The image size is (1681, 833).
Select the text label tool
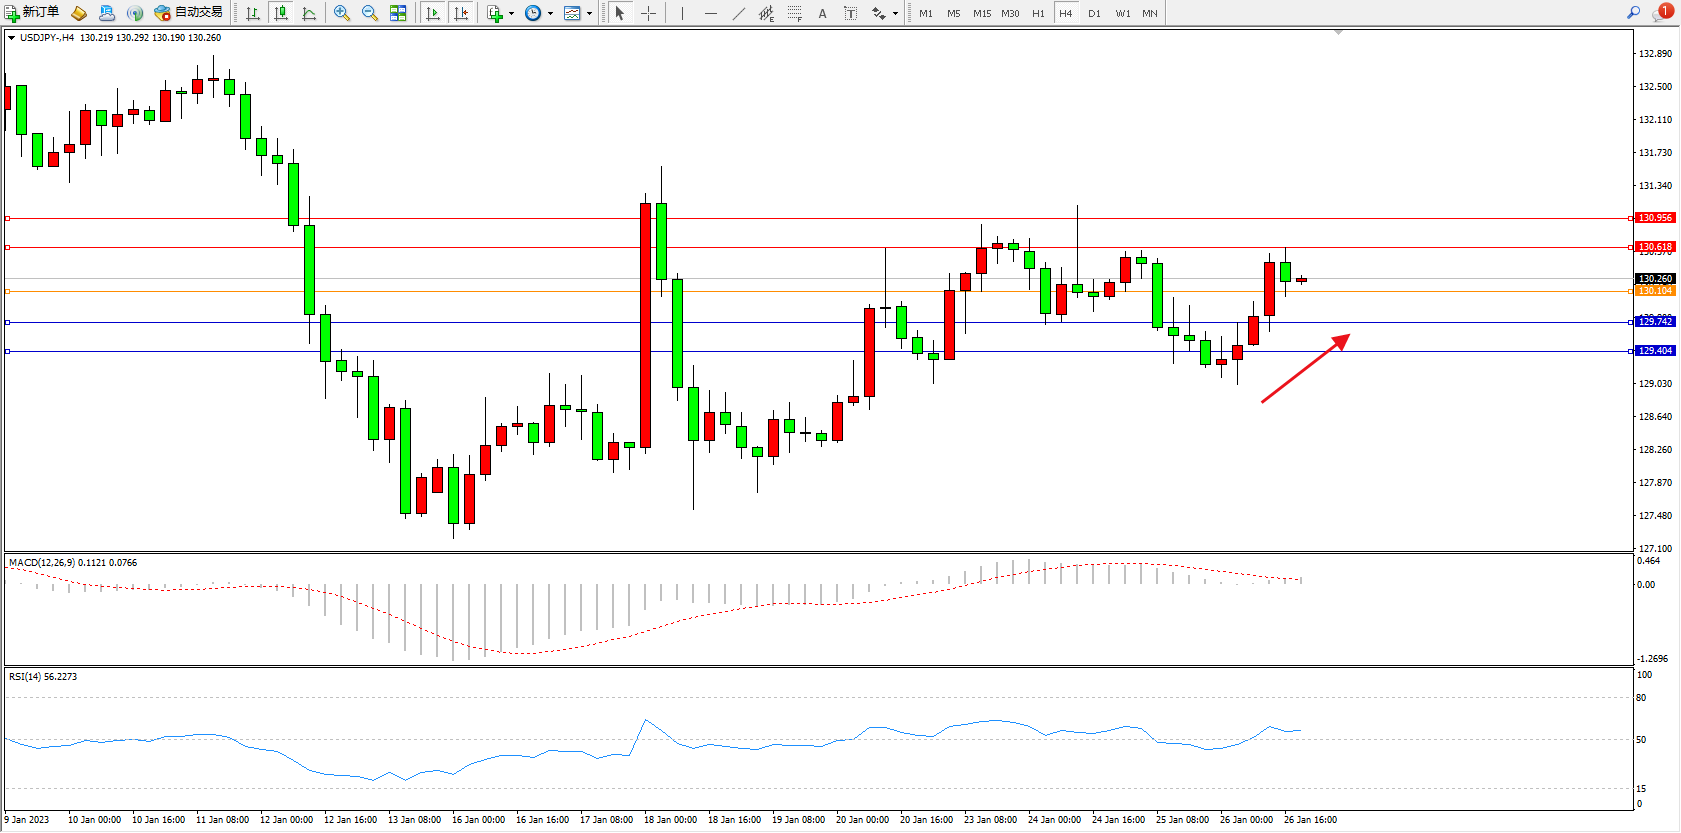[x=850, y=13]
